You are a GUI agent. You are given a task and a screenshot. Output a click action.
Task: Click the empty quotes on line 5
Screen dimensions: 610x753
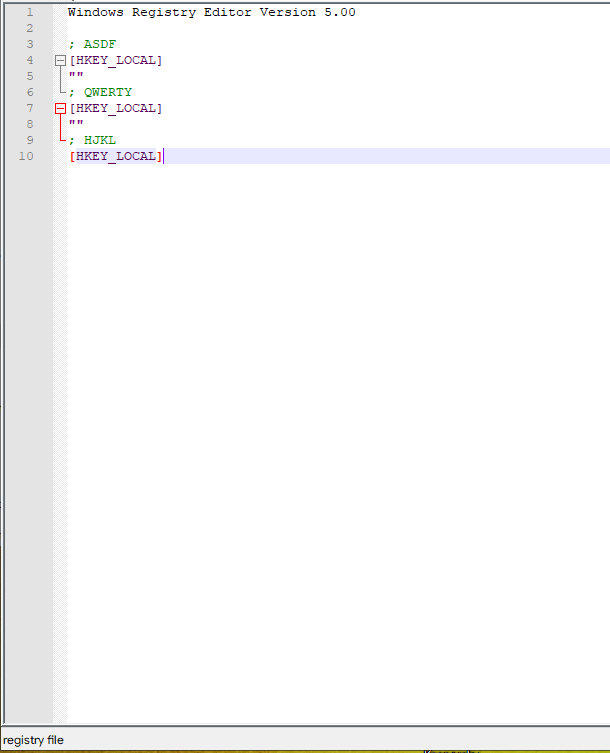click(x=76, y=75)
